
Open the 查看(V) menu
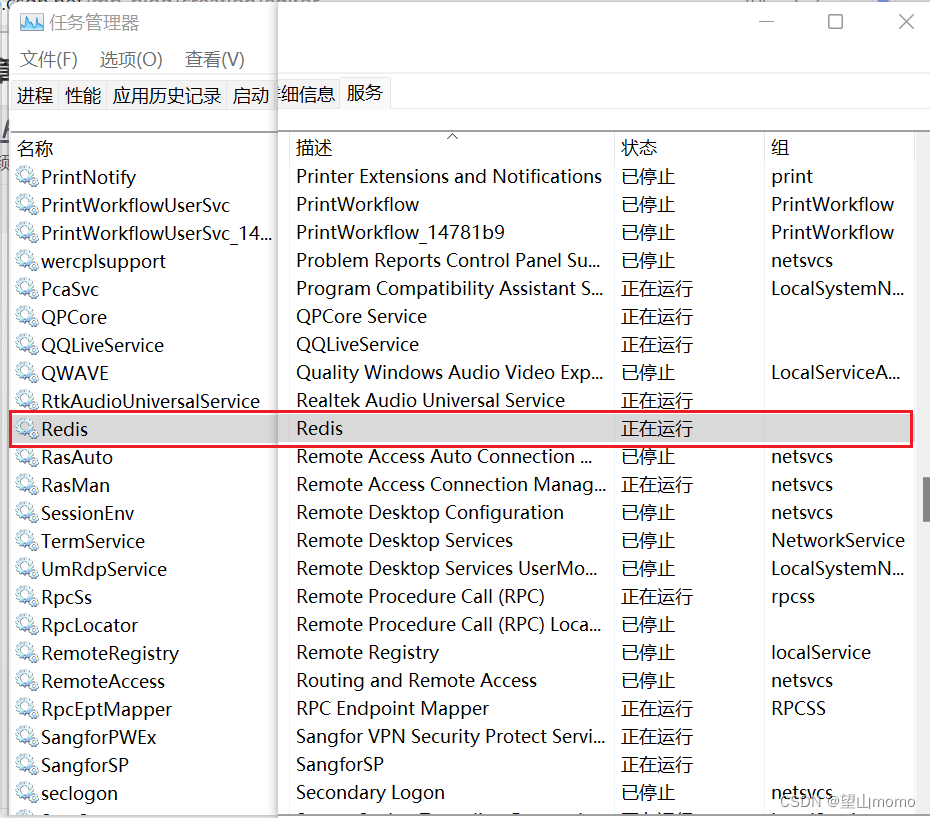tap(214, 59)
